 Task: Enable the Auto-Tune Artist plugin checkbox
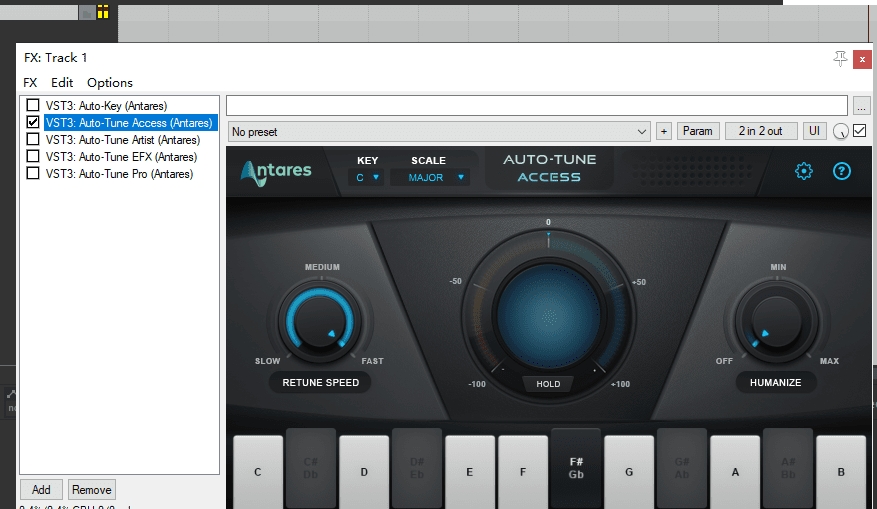click(33, 139)
